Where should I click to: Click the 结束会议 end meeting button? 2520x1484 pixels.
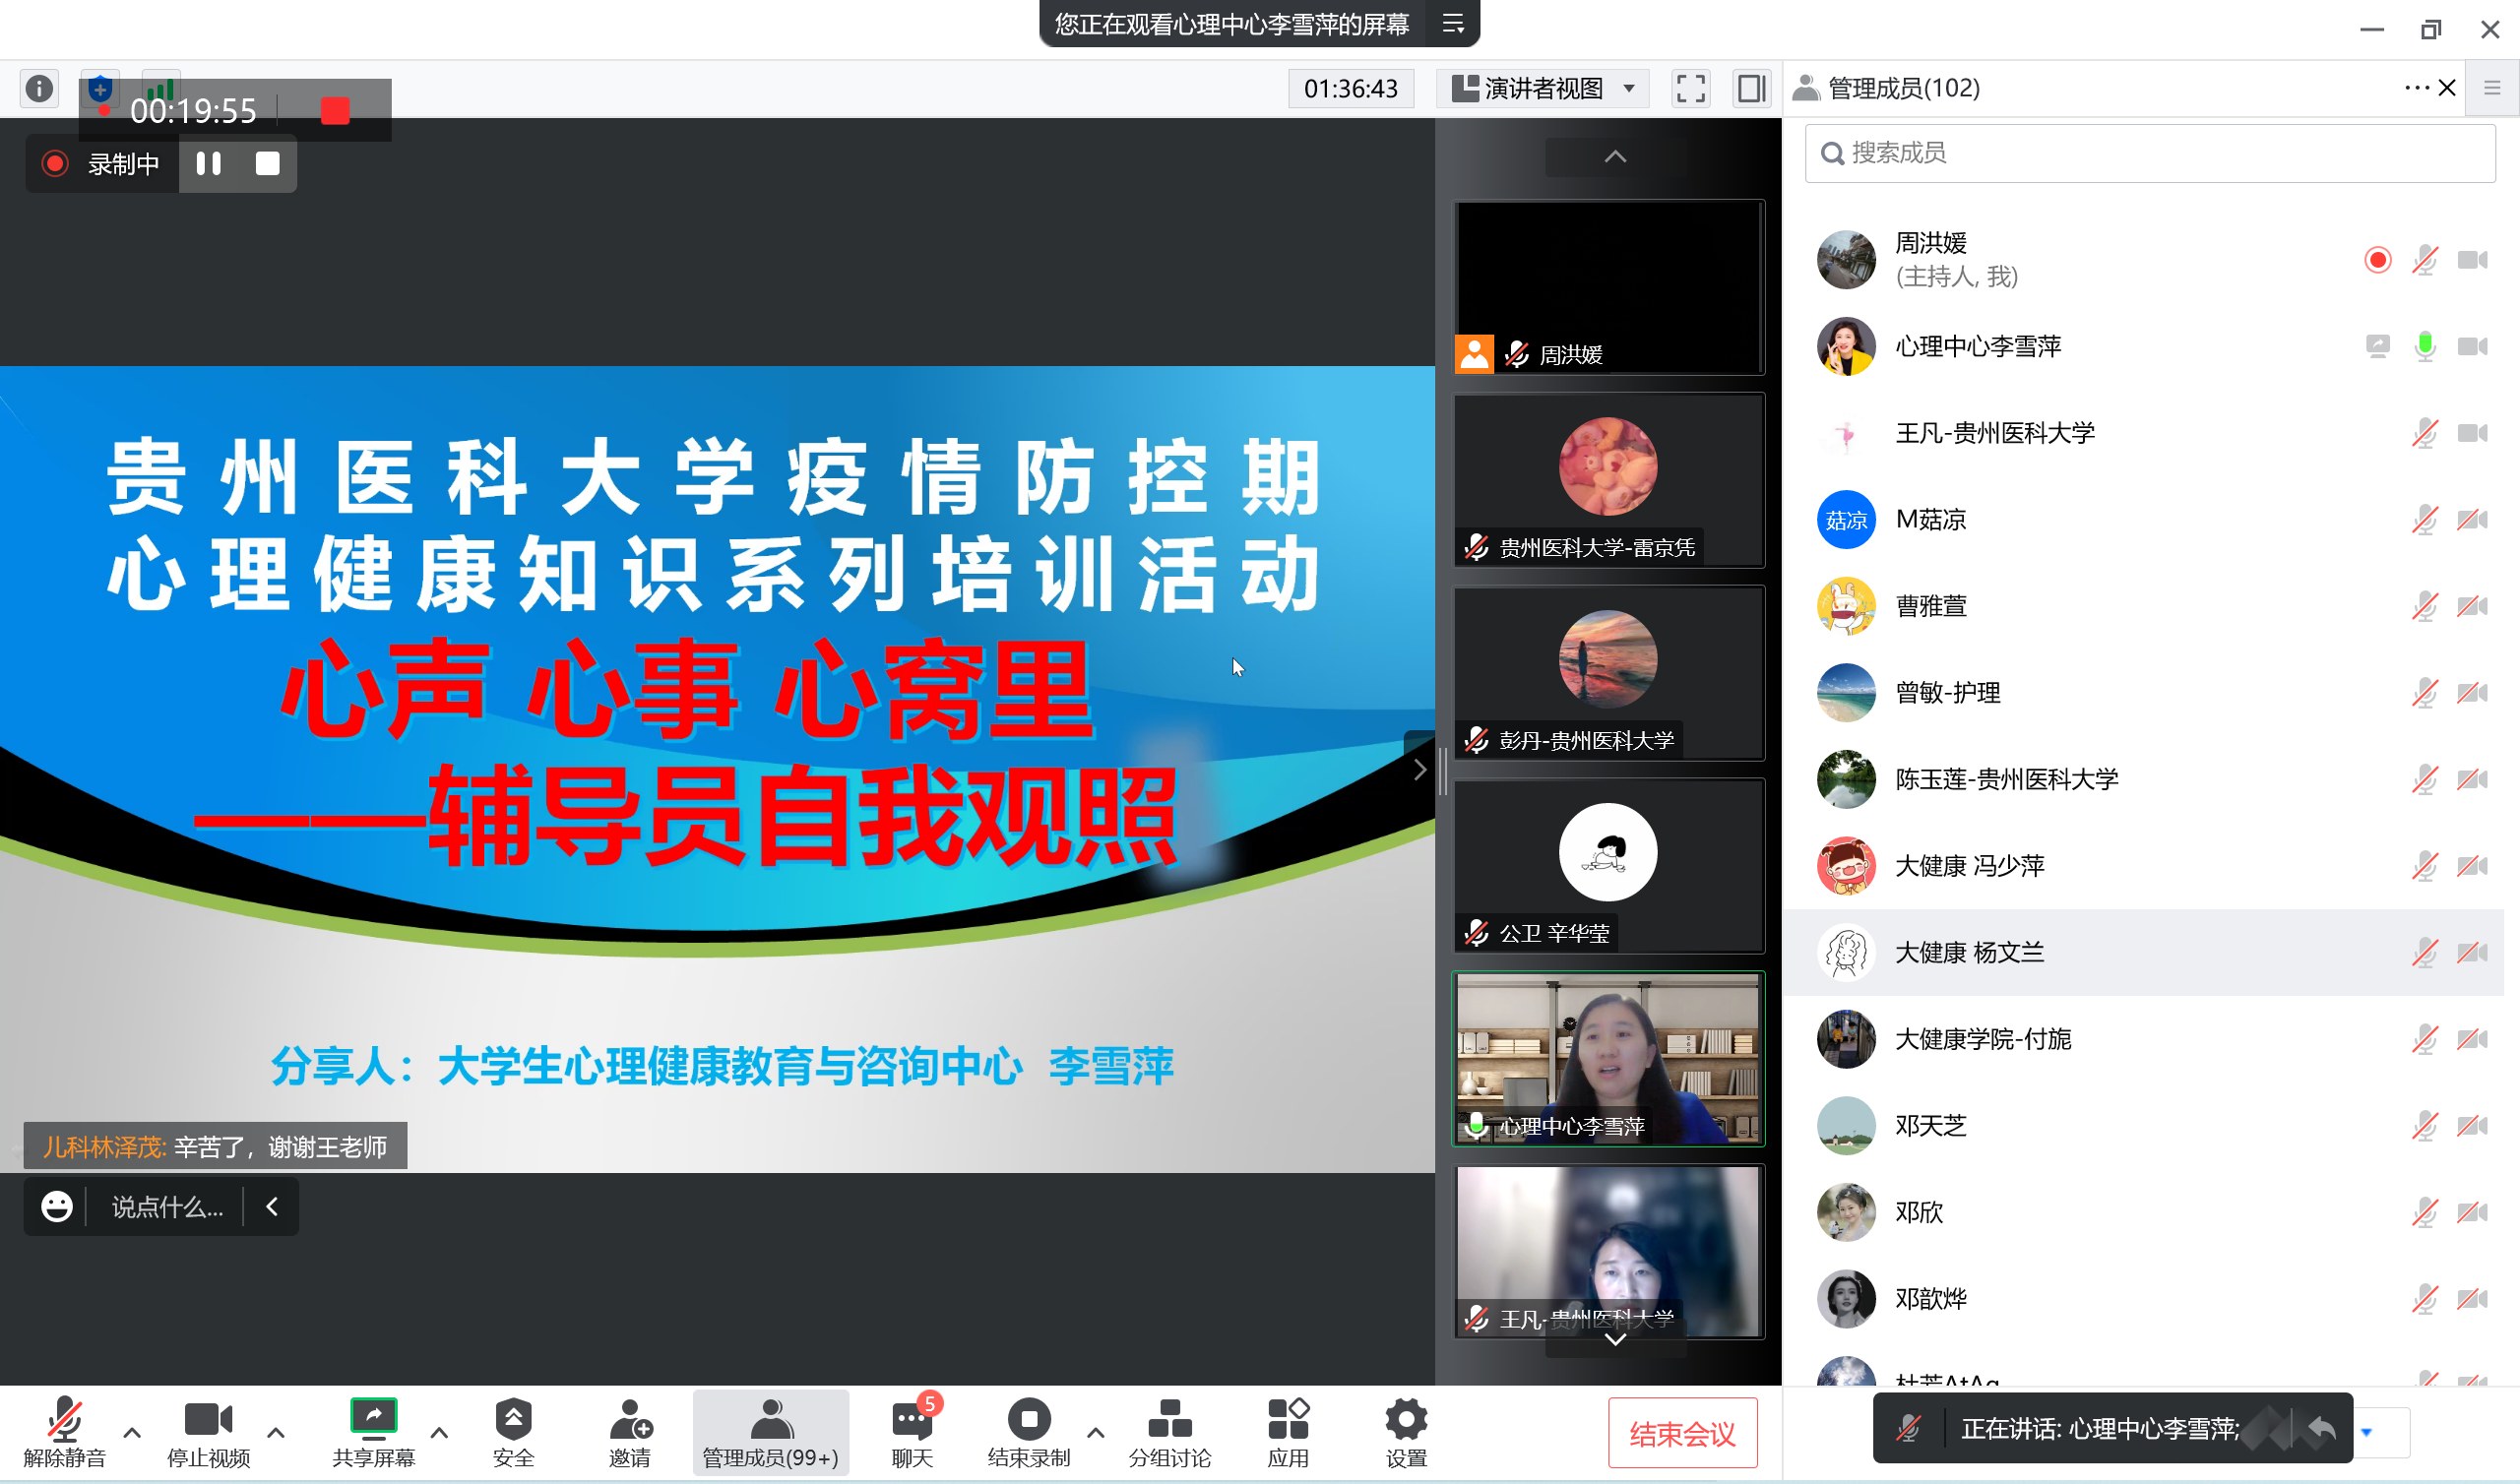1682,1433
